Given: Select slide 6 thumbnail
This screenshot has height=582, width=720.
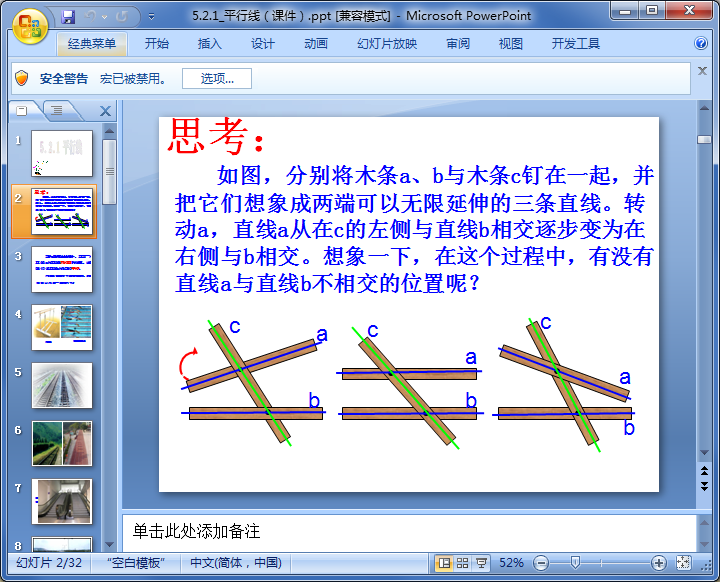Looking at the screenshot, I should (62, 444).
